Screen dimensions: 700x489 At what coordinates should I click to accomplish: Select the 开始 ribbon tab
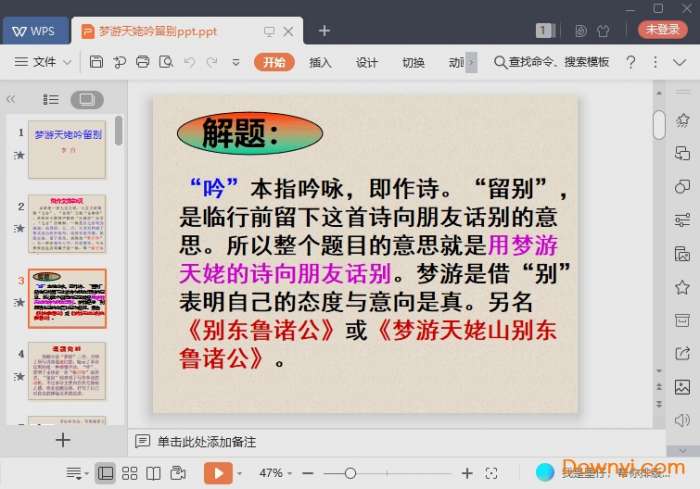coord(274,62)
